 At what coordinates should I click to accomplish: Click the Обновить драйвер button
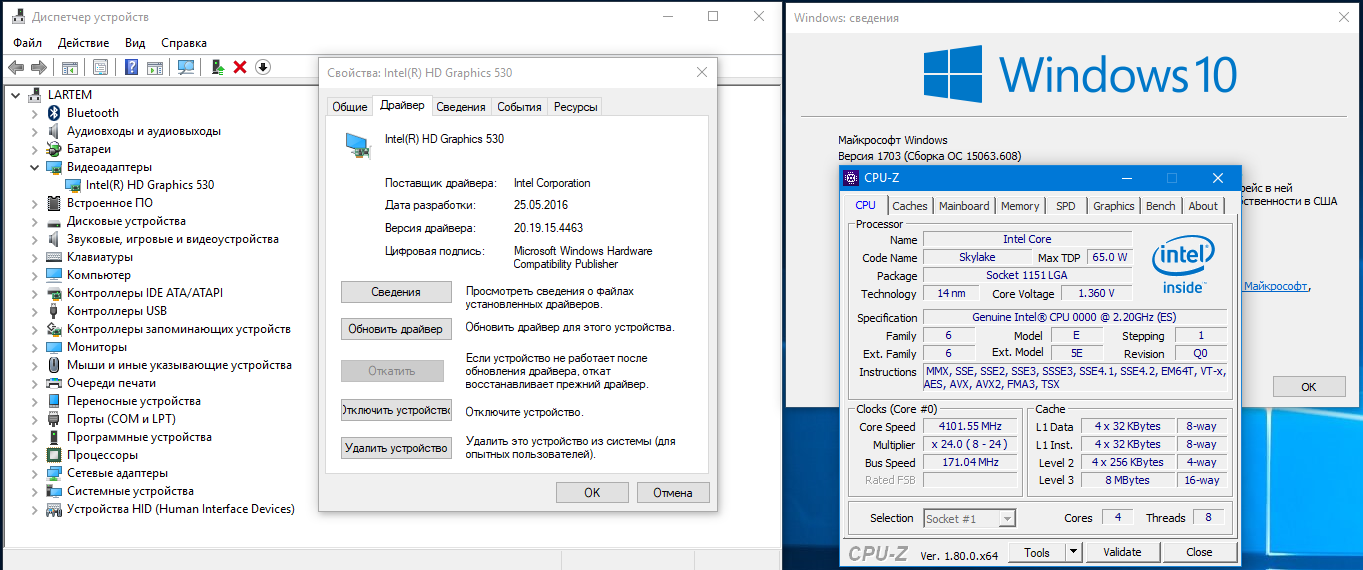pyautogui.click(x=396, y=329)
